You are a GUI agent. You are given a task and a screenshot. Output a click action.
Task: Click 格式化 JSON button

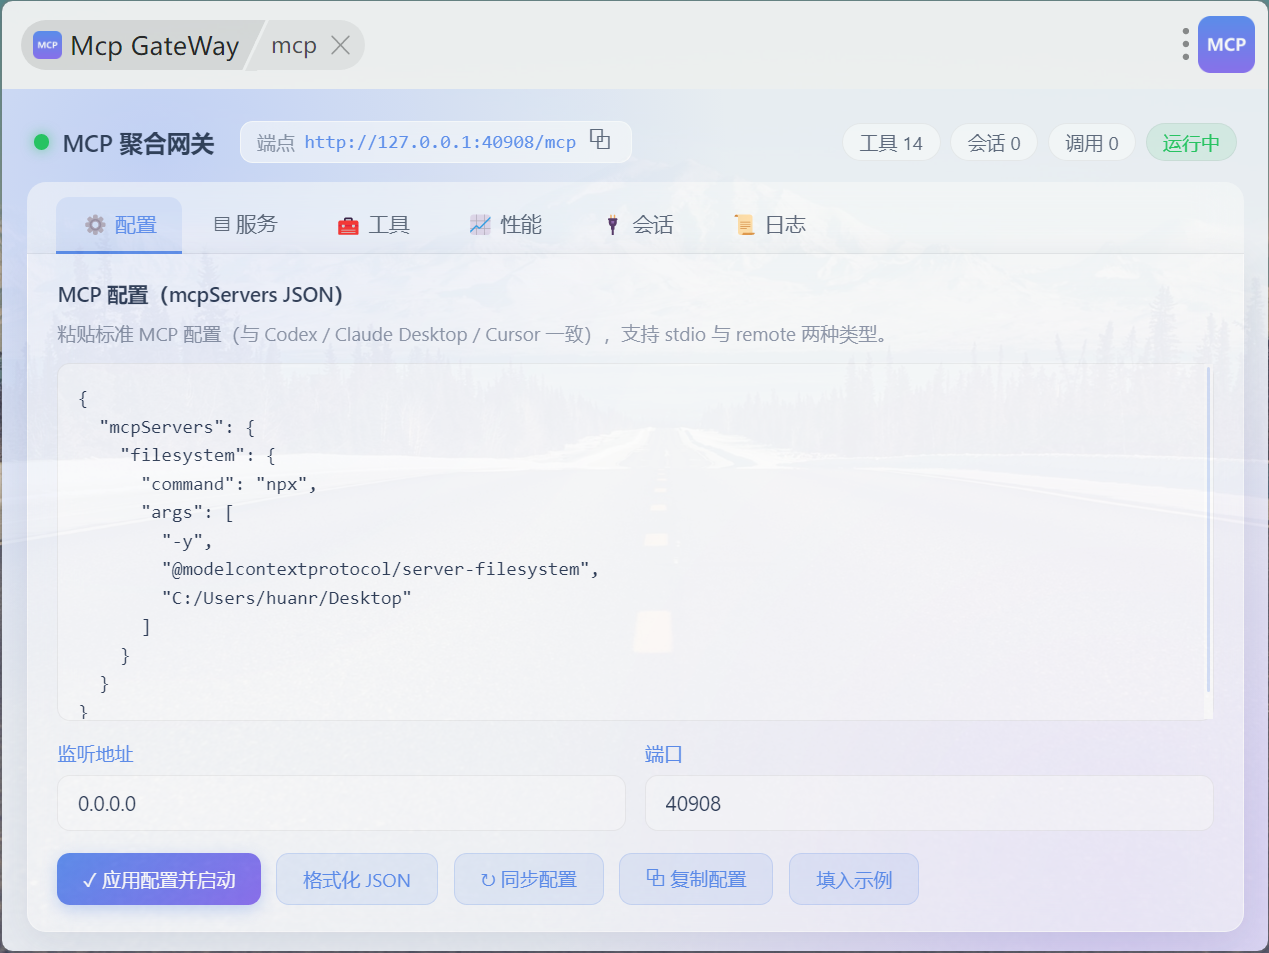tap(357, 879)
